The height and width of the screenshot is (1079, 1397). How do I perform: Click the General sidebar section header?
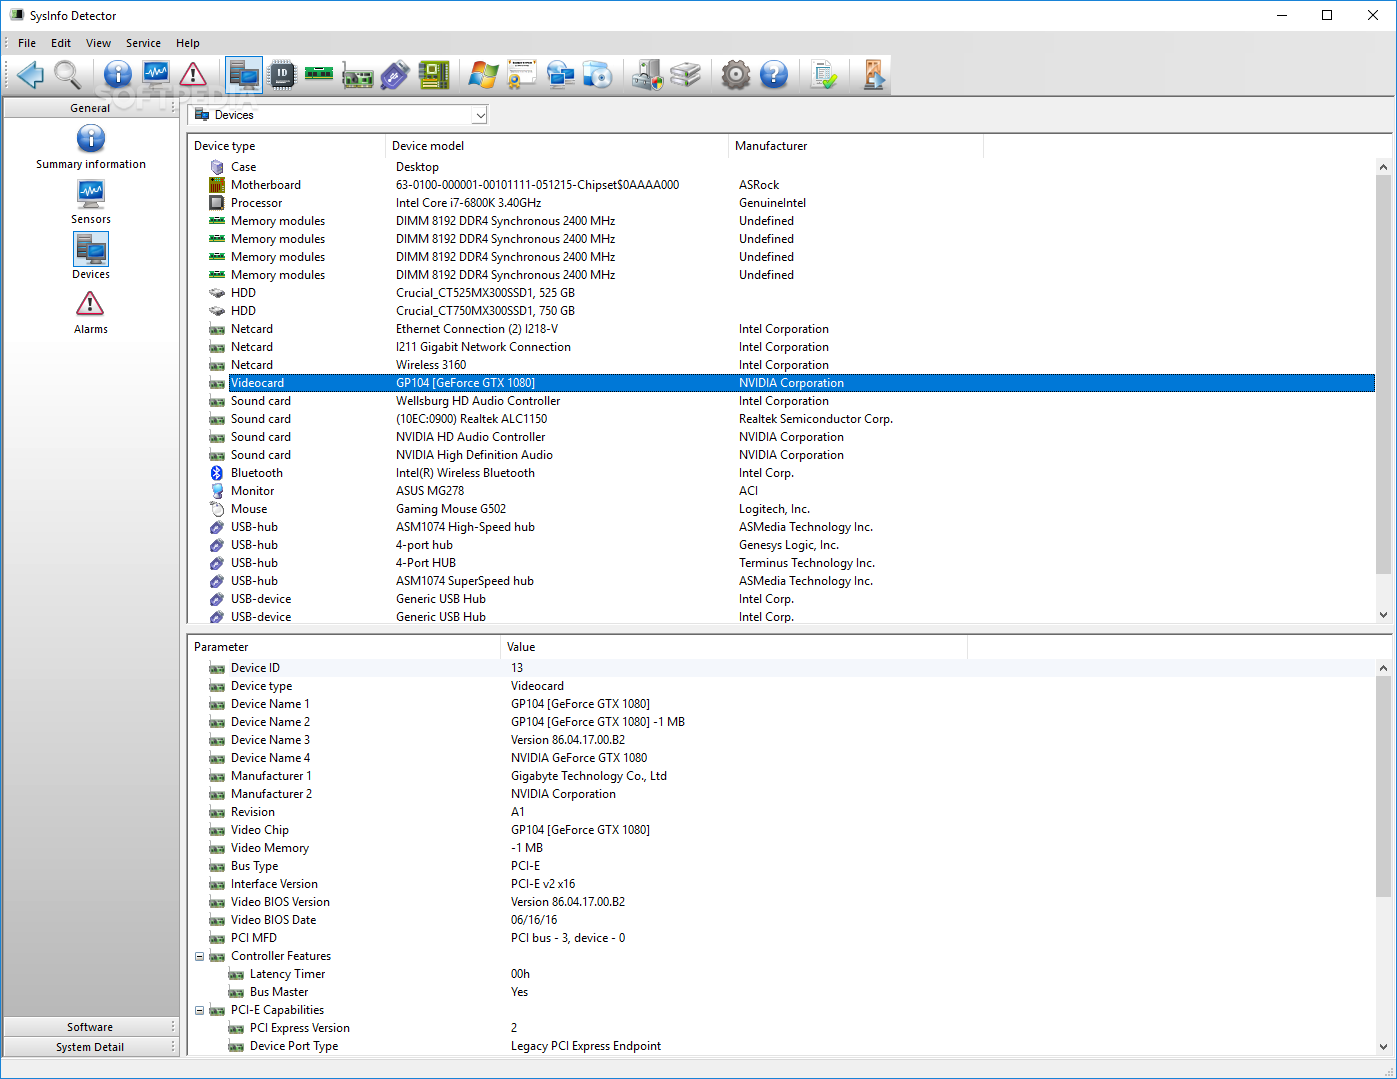click(x=90, y=108)
